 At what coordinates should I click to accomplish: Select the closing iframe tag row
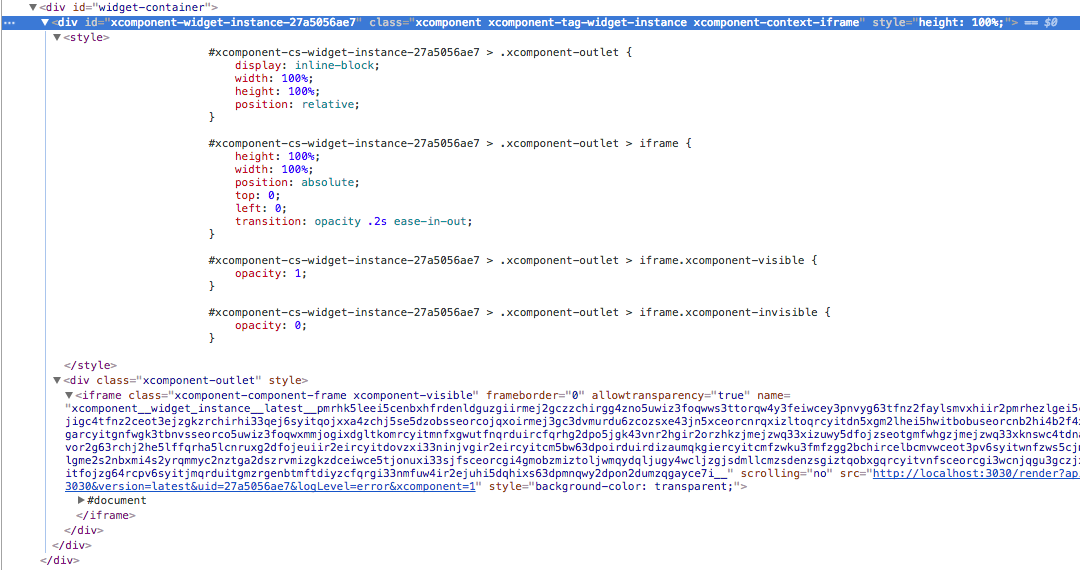coord(105,516)
